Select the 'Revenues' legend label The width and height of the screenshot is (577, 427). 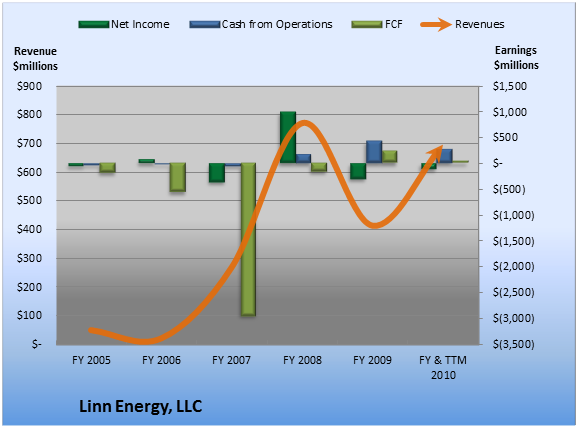point(479,24)
